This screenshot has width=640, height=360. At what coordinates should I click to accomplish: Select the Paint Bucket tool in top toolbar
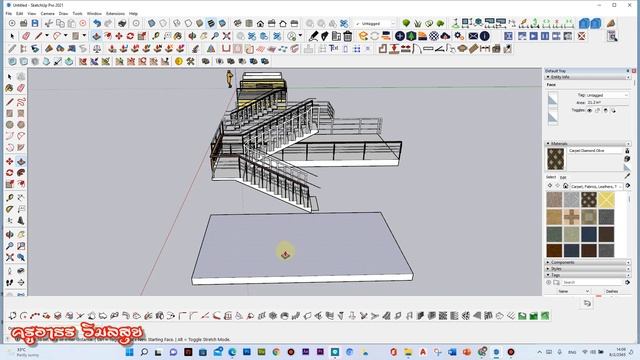[178, 36]
